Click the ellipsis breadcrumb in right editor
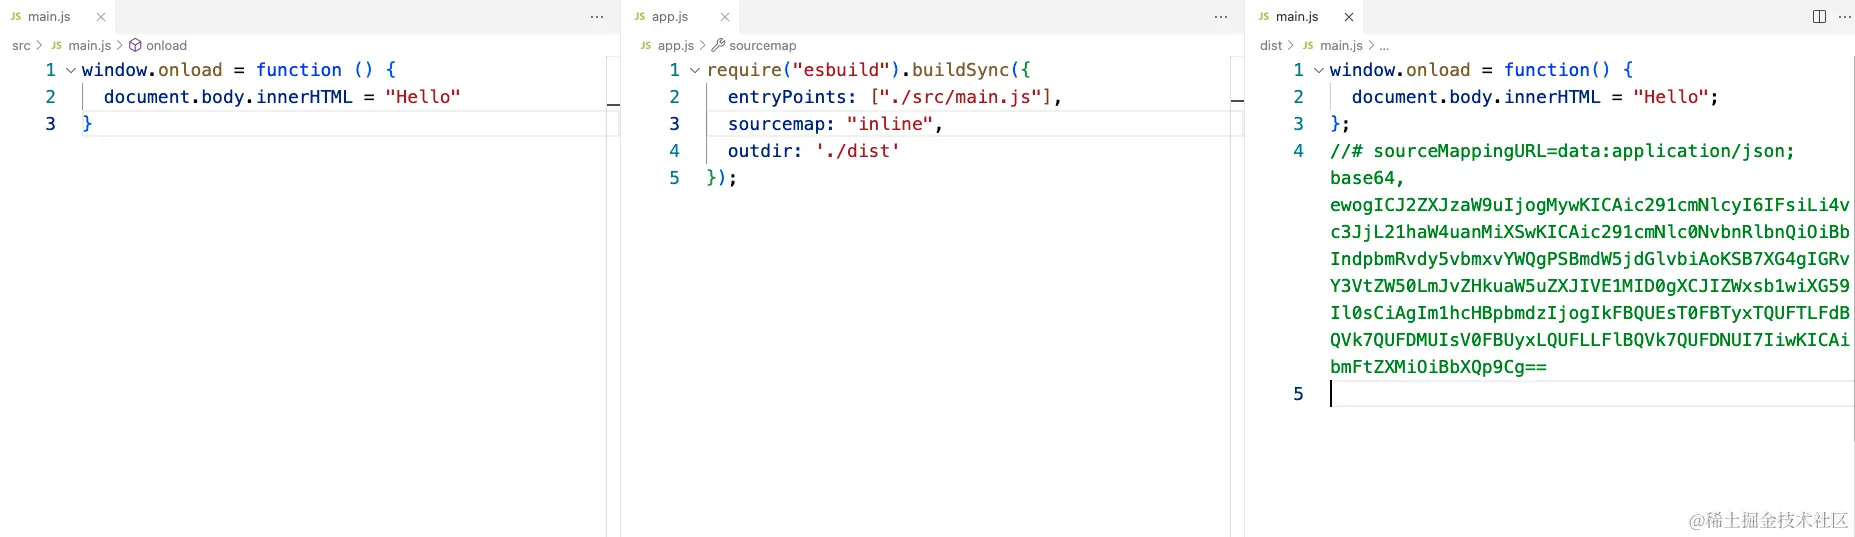1855x537 pixels. click(x=1384, y=46)
